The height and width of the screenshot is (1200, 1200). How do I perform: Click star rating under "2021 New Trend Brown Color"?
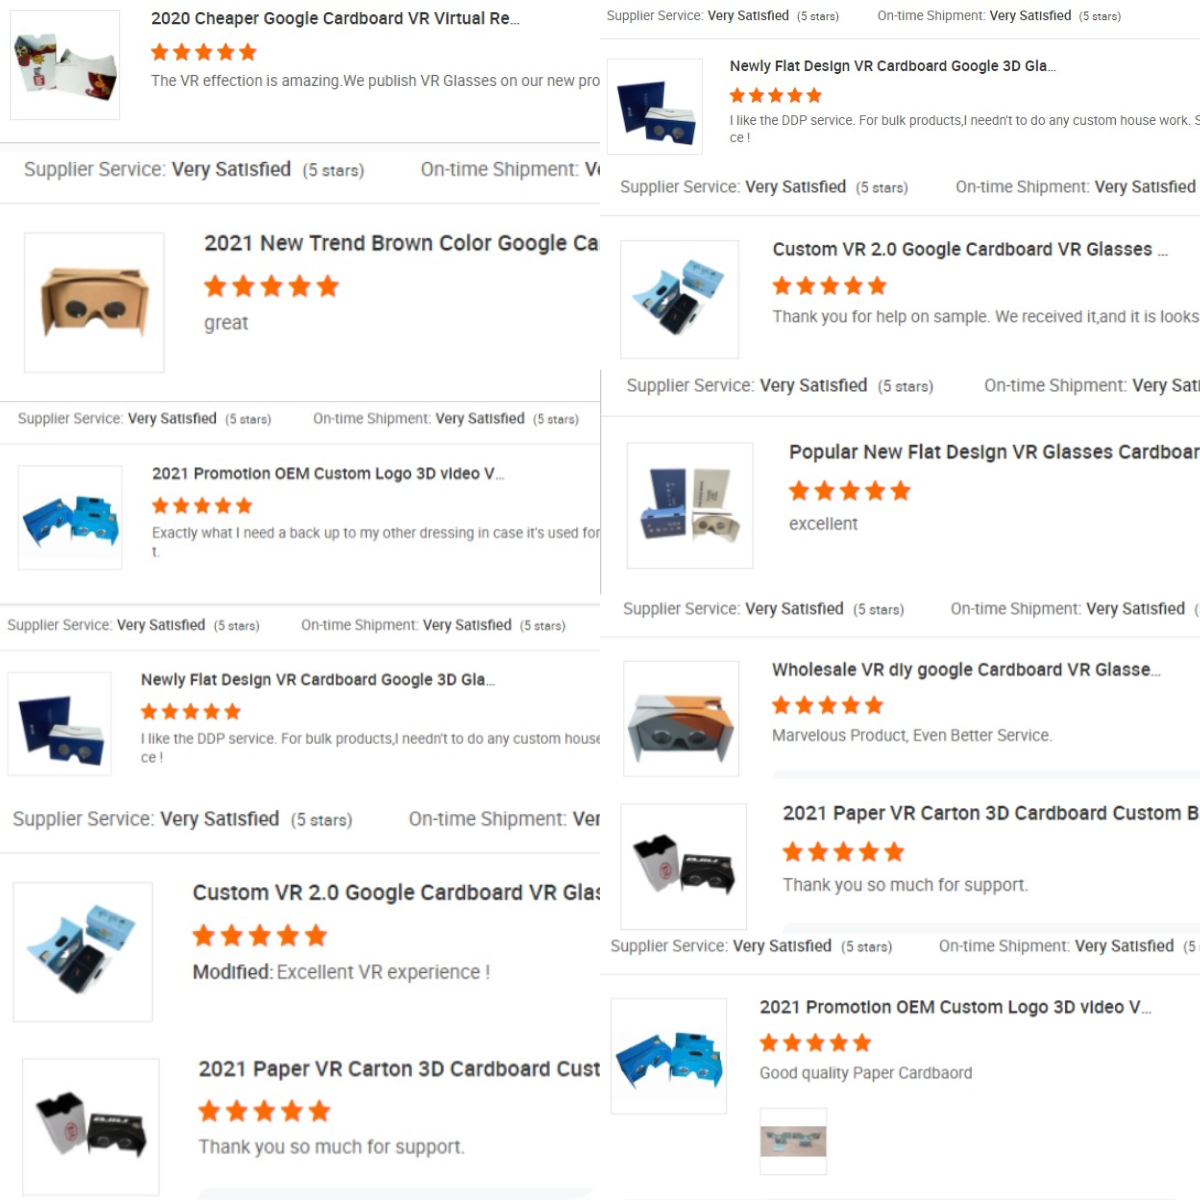tap(272, 287)
